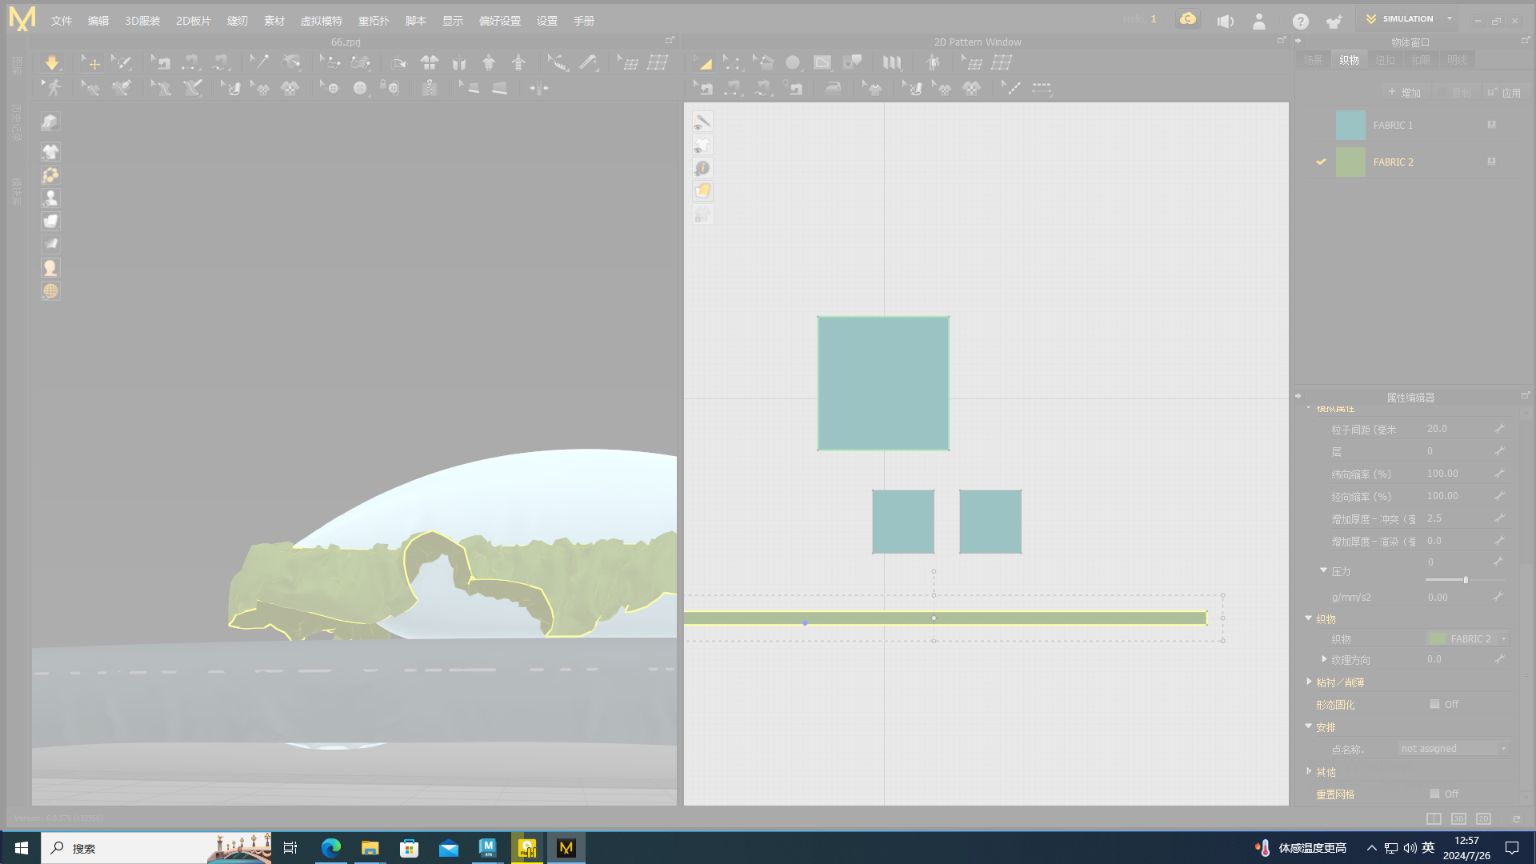Screen dimensions: 1536x864
Task: Select the Rectangle pattern tool in 2D toolbar
Action: pos(822,63)
